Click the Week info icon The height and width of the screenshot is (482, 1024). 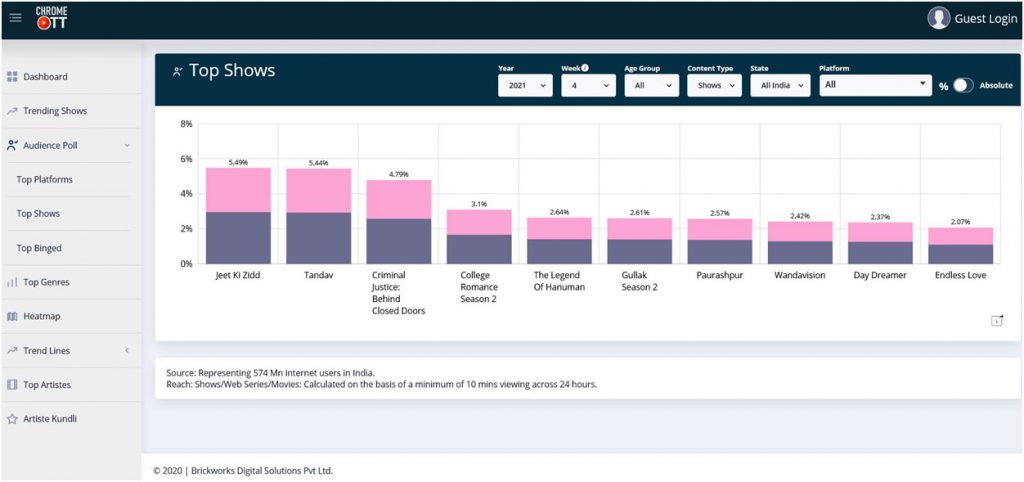585,68
